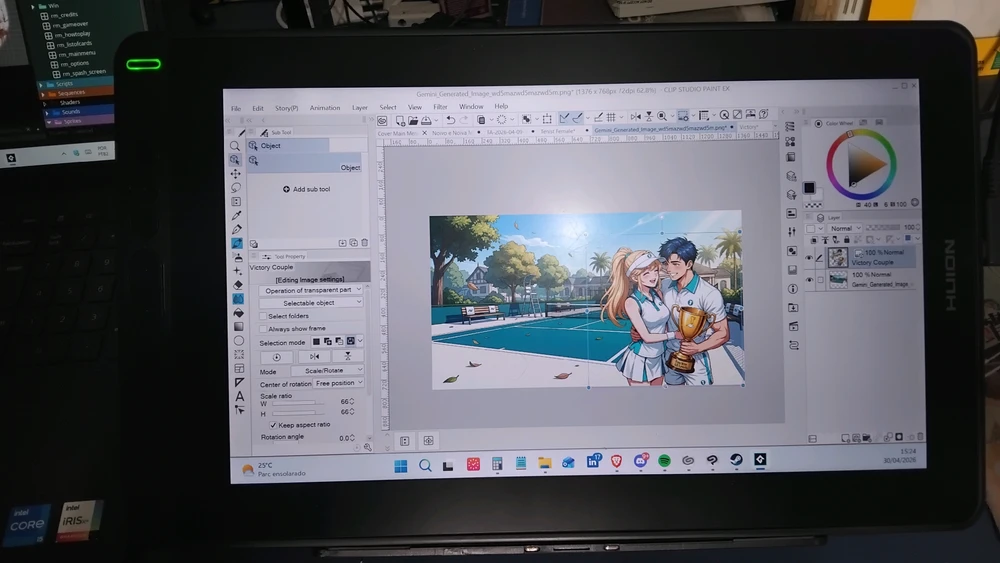Uncheck the Keep aspect ratio checkbox
1000x563 pixels.
(273, 424)
